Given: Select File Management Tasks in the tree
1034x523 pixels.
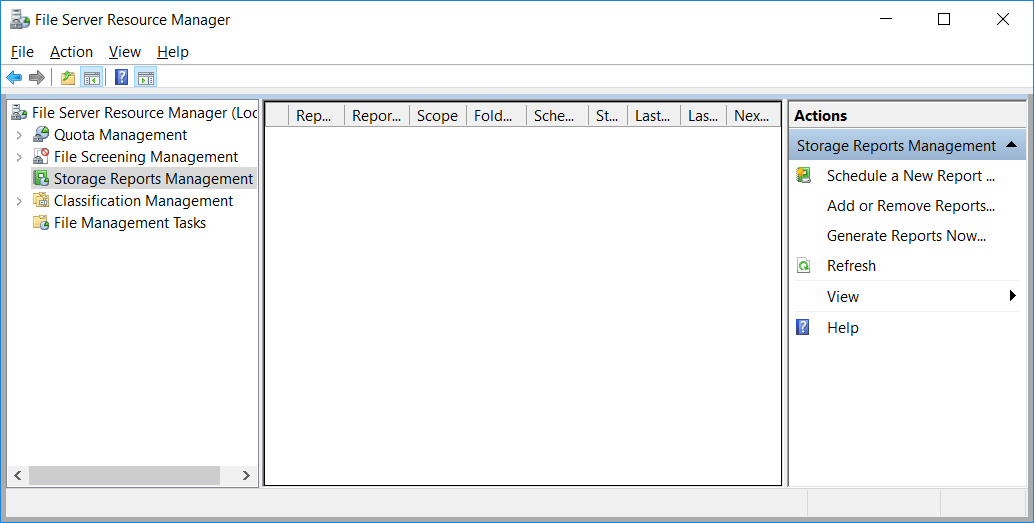Looking at the screenshot, I should [130, 223].
